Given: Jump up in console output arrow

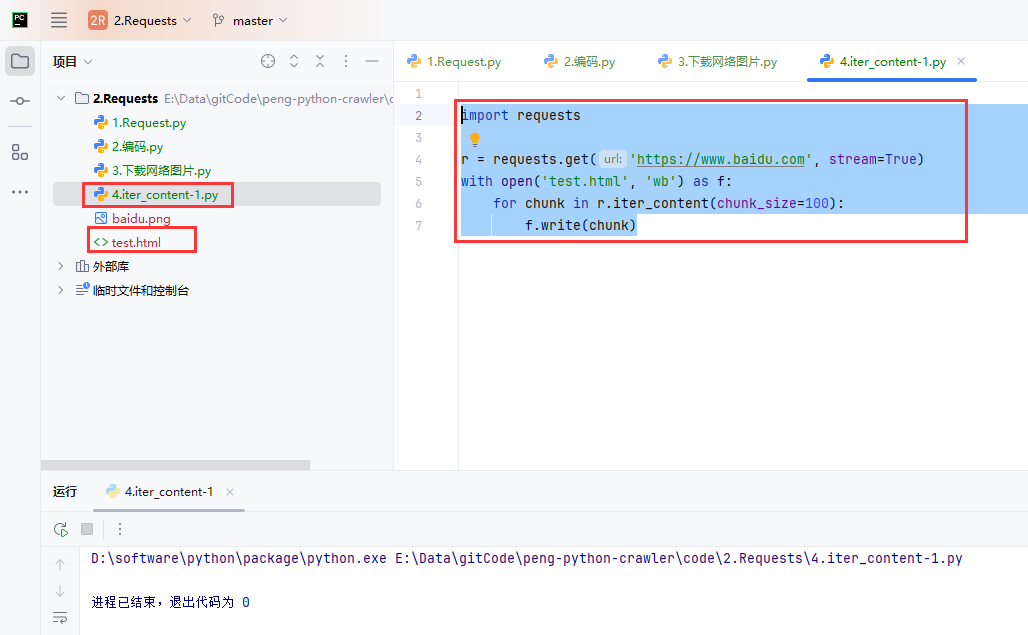Looking at the screenshot, I should click(60, 564).
